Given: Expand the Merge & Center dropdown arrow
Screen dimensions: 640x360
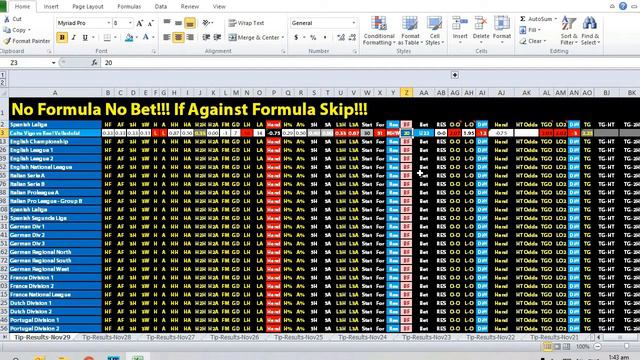Looking at the screenshot, I should pos(283,38).
